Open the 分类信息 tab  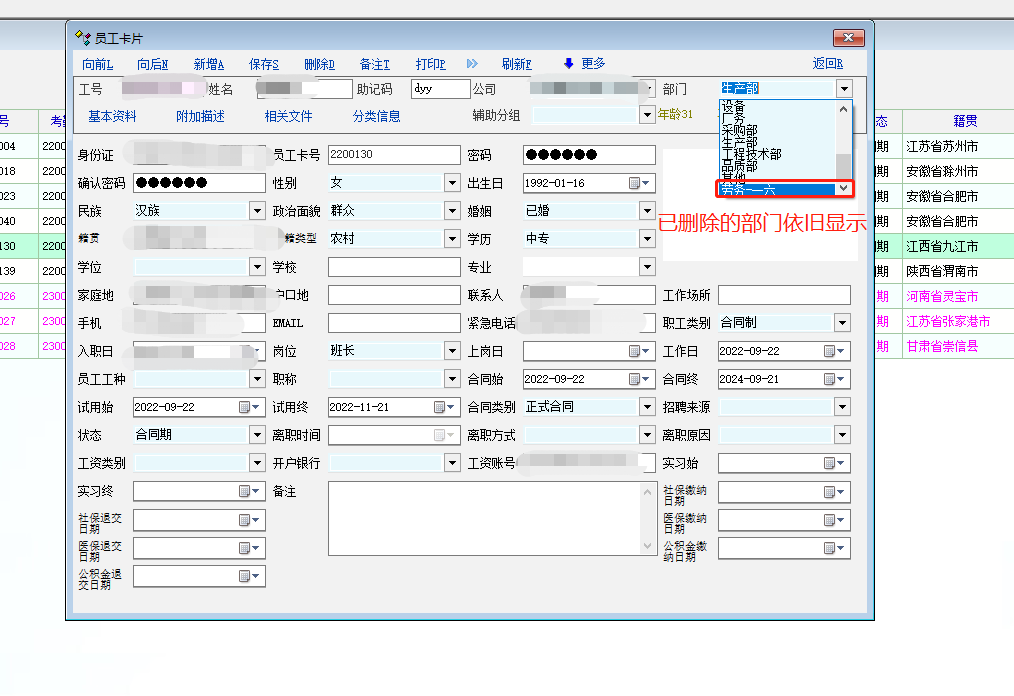[x=376, y=116]
